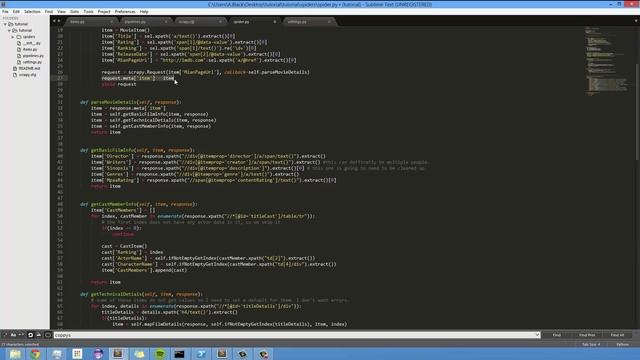Open scrapy.cfg in the sidebar
The height and width of the screenshot is (360, 640).
pyautogui.click(x=27, y=75)
